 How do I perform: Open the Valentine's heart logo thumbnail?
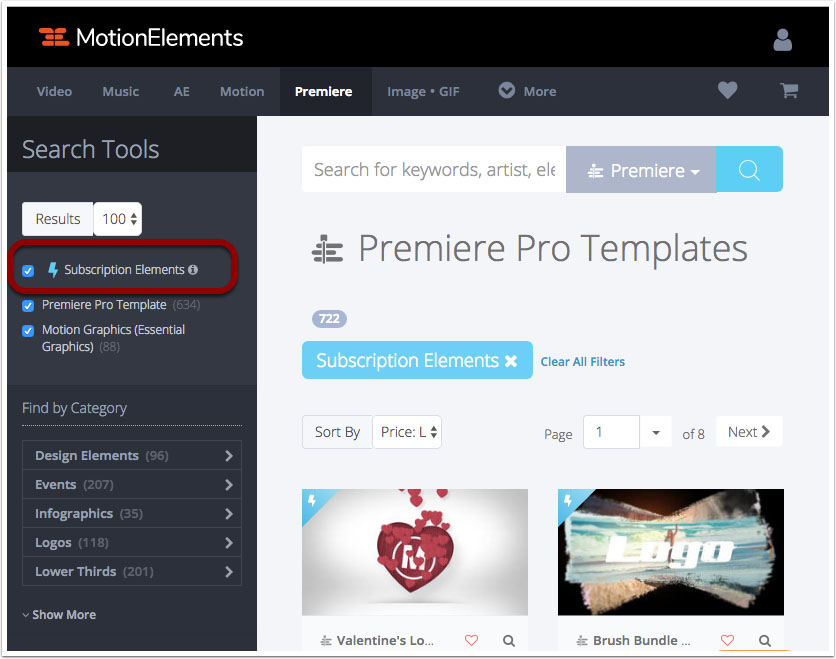point(415,552)
